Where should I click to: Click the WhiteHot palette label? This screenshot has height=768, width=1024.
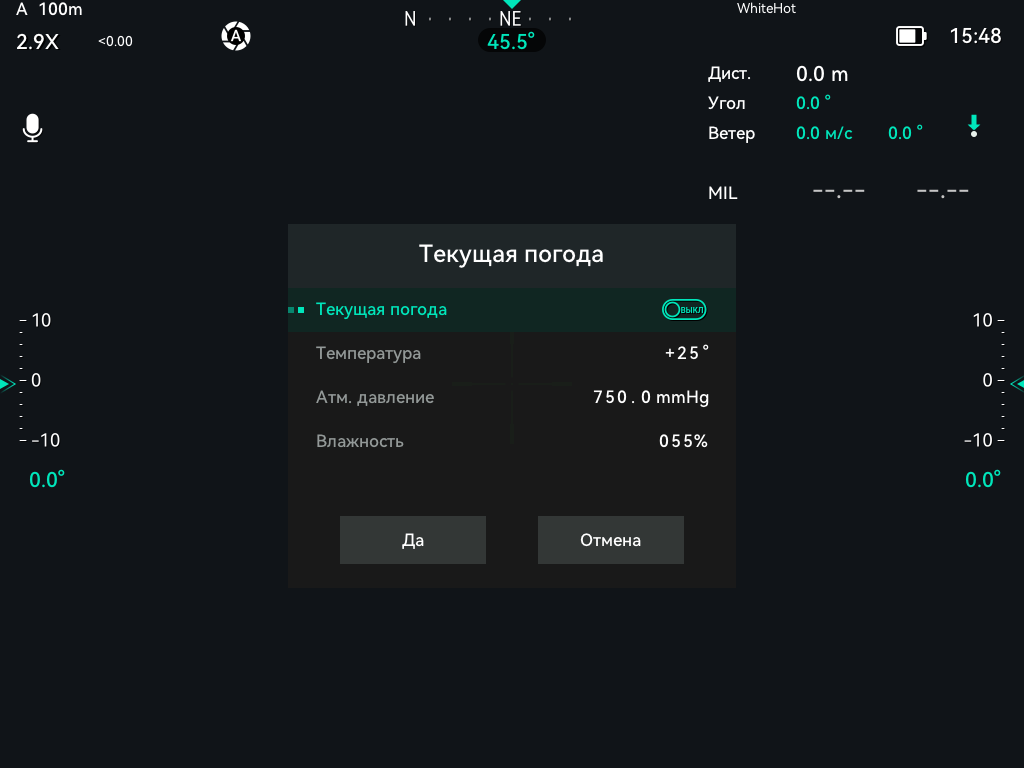766,8
